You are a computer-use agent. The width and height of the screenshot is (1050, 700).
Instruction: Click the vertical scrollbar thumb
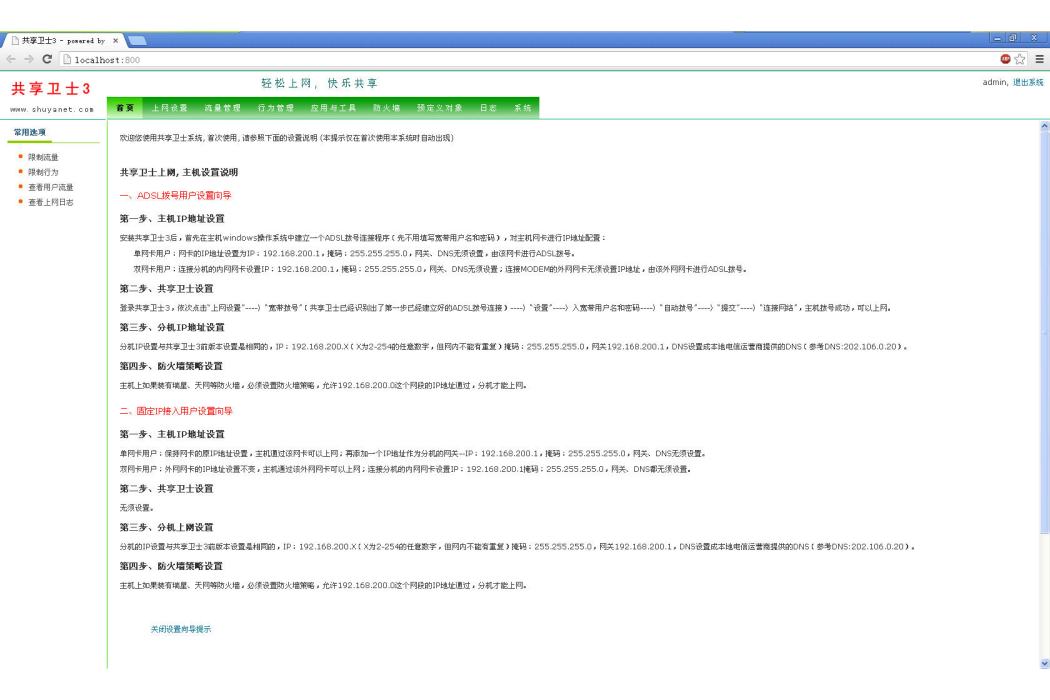click(x=1045, y=332)
